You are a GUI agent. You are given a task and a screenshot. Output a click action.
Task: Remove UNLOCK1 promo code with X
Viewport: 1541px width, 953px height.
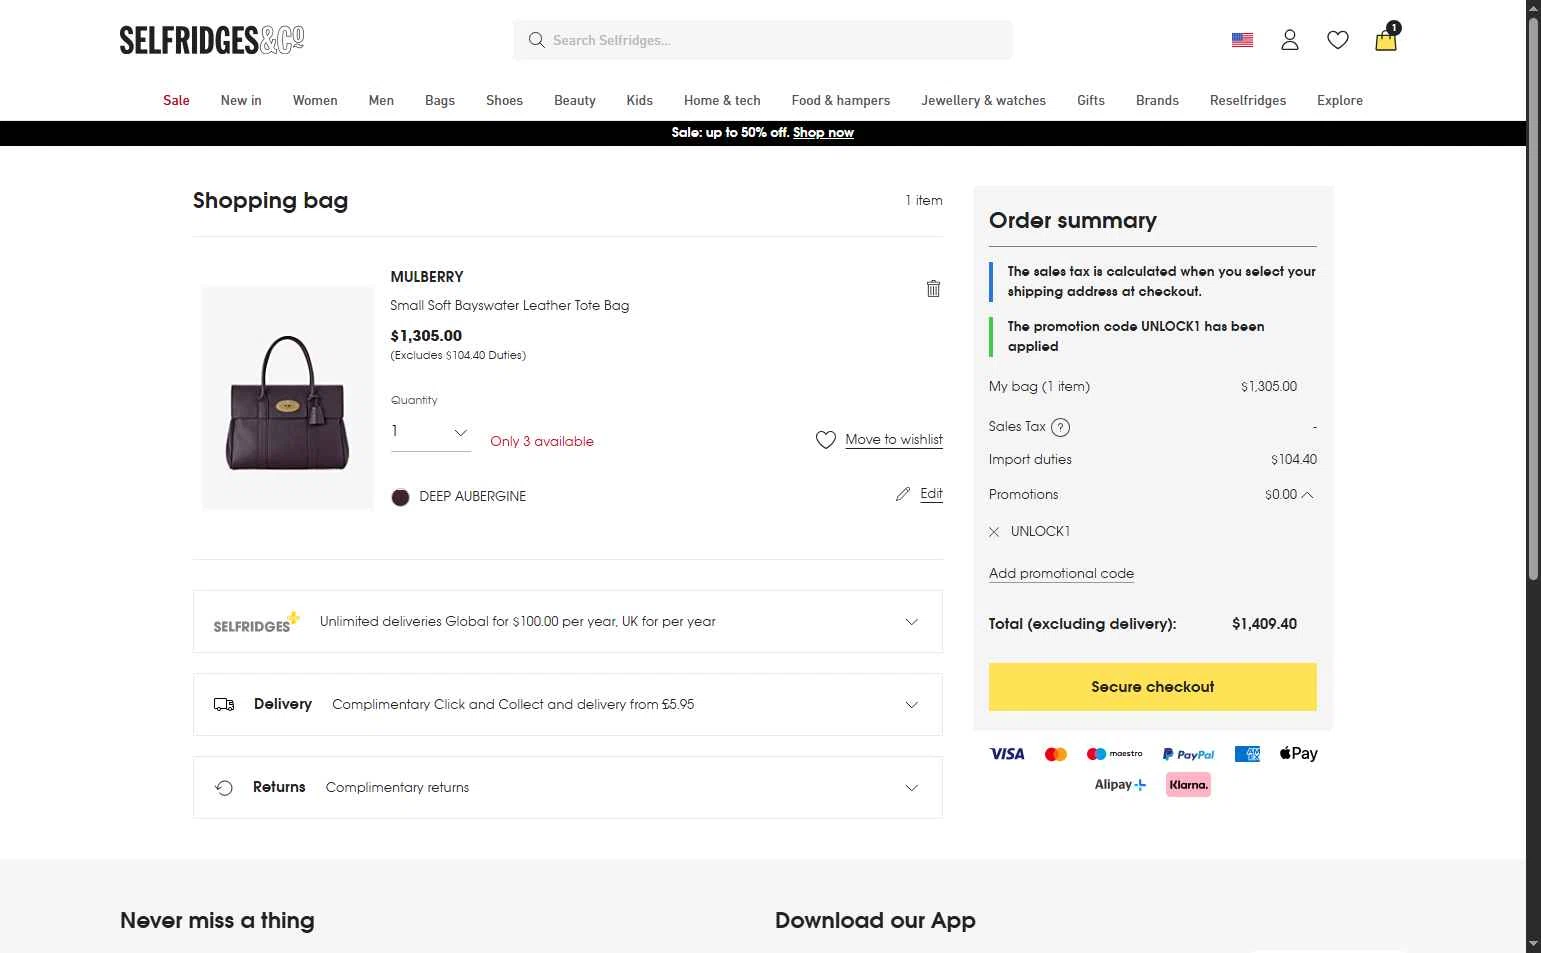(x=994, y=532)
